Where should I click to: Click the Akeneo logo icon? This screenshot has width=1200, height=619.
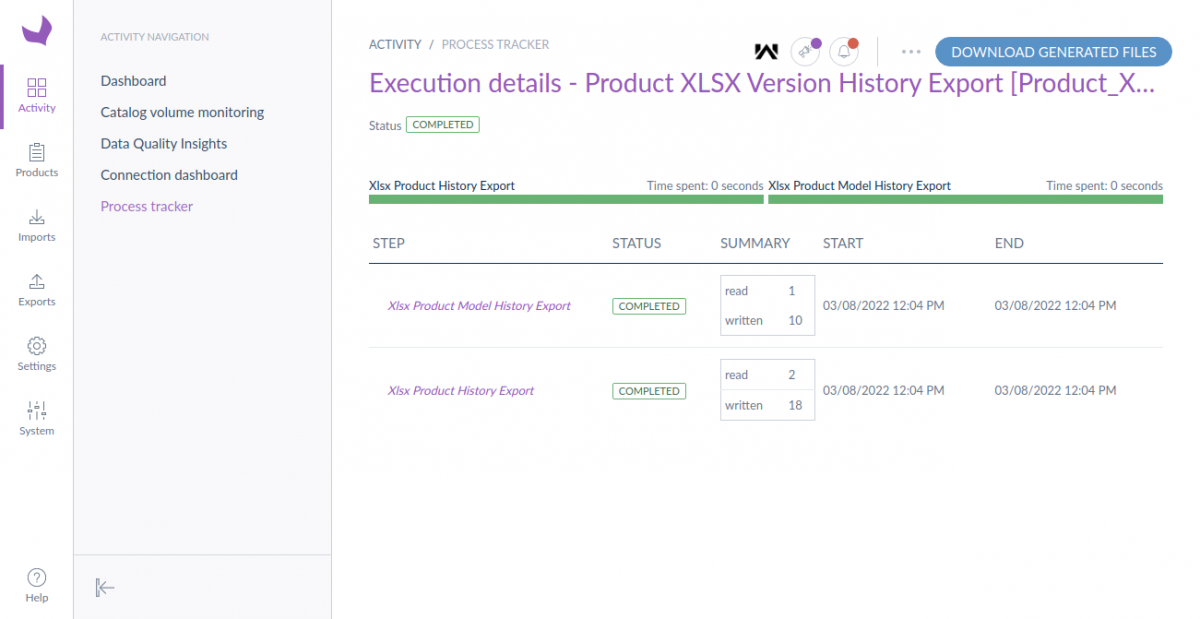point(36,30)
